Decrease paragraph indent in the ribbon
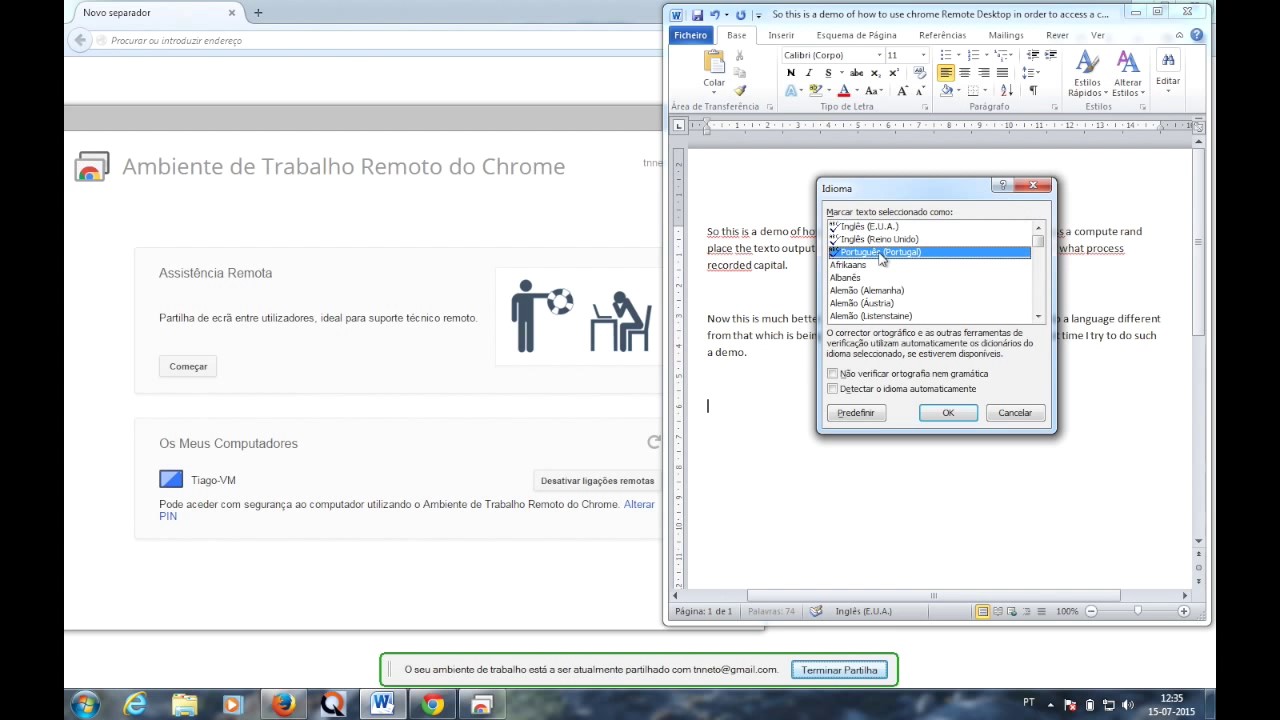Image resolution: width=1280 pixels, height=720 pixels. coord(1033,55)
